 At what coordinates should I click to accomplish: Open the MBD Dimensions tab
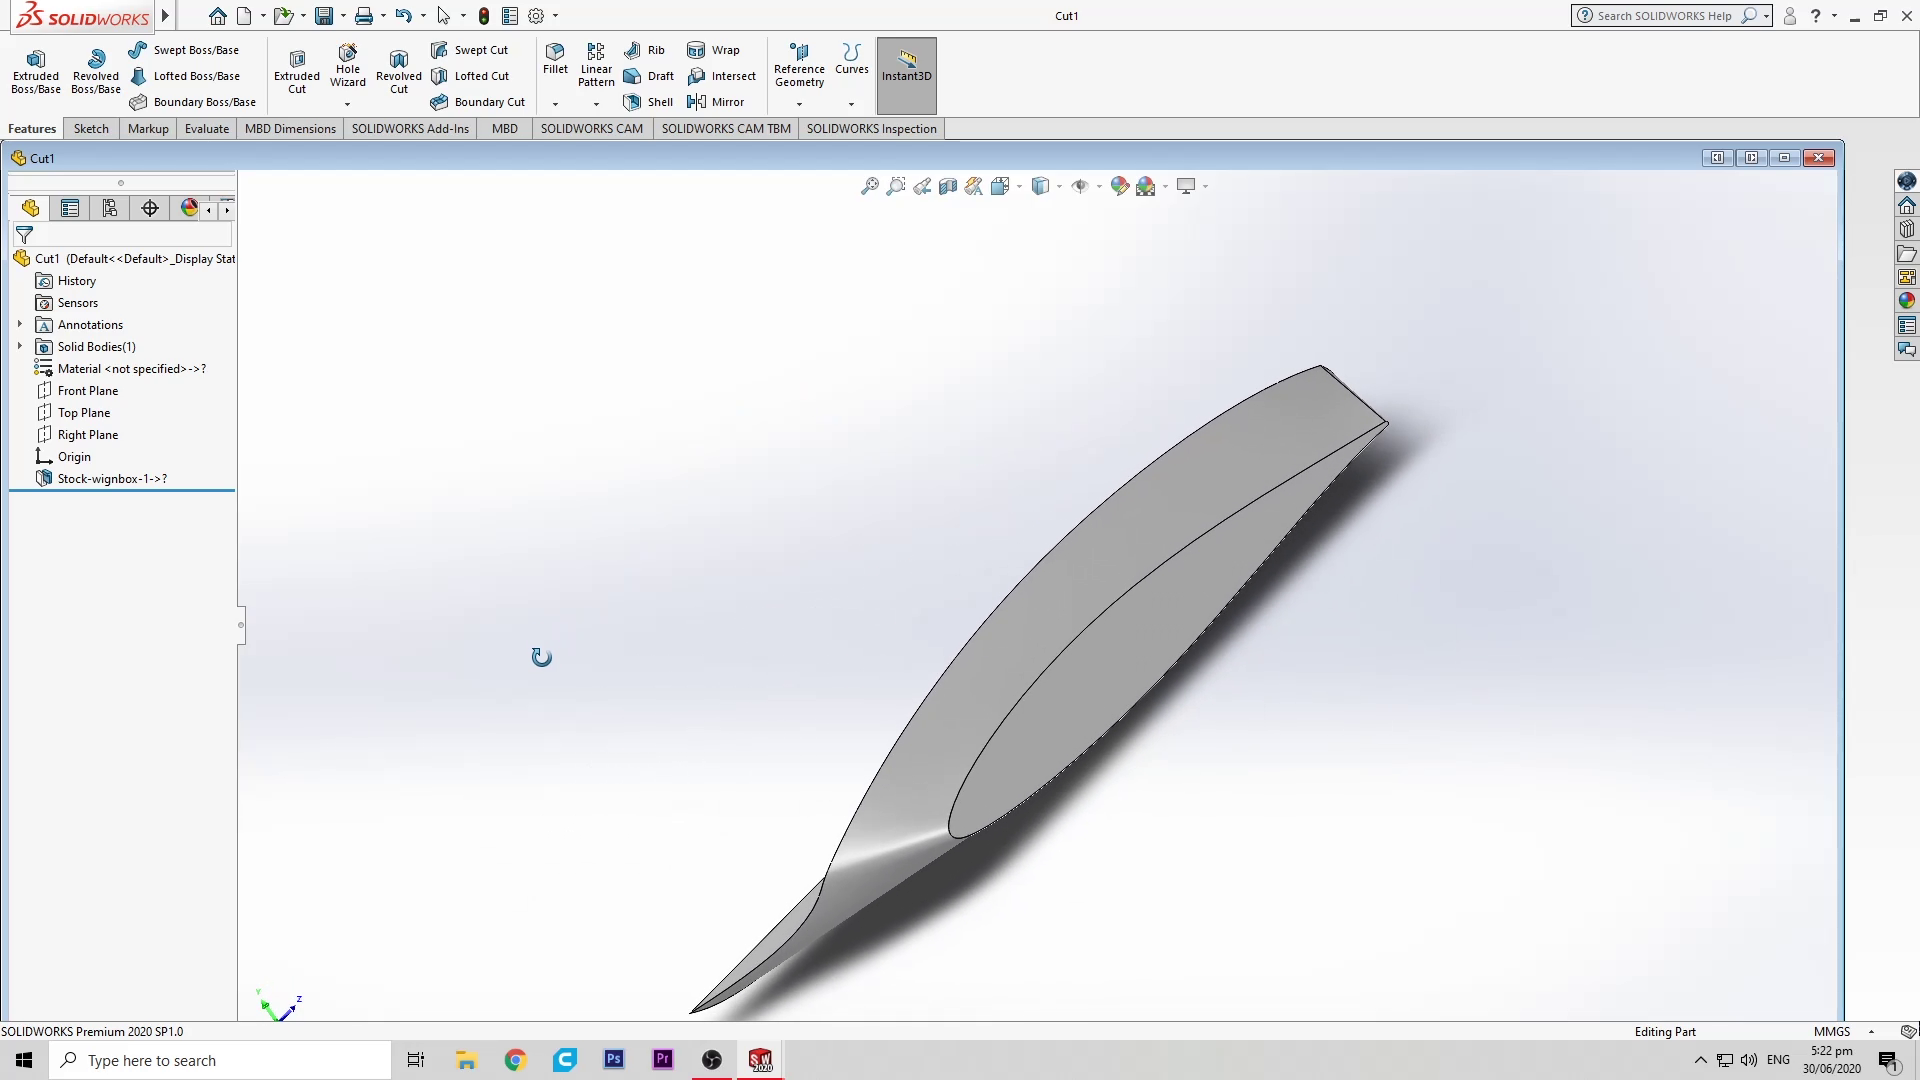pos(290,128)
